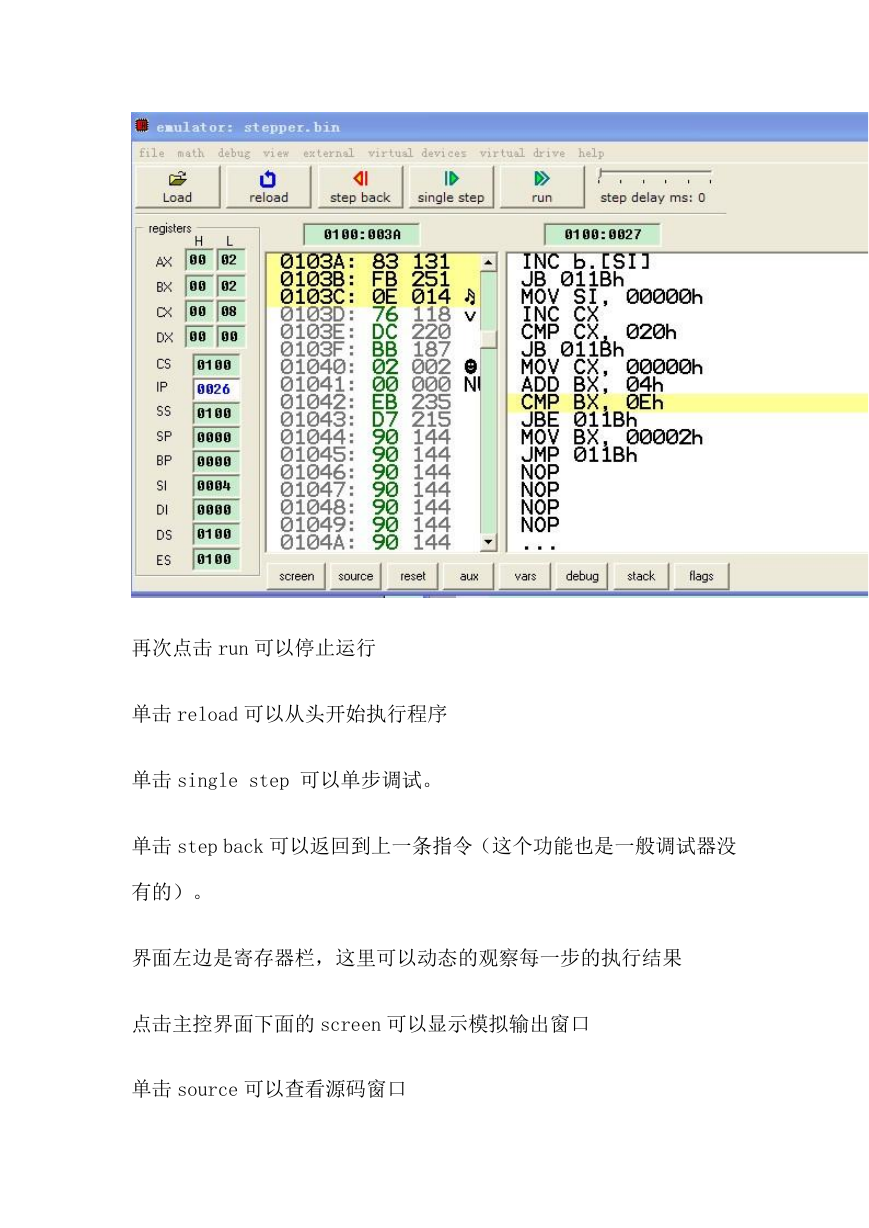869x1228 pixels.
Task: Click the memory list scroll down arrow
Action: pos(488,542)
